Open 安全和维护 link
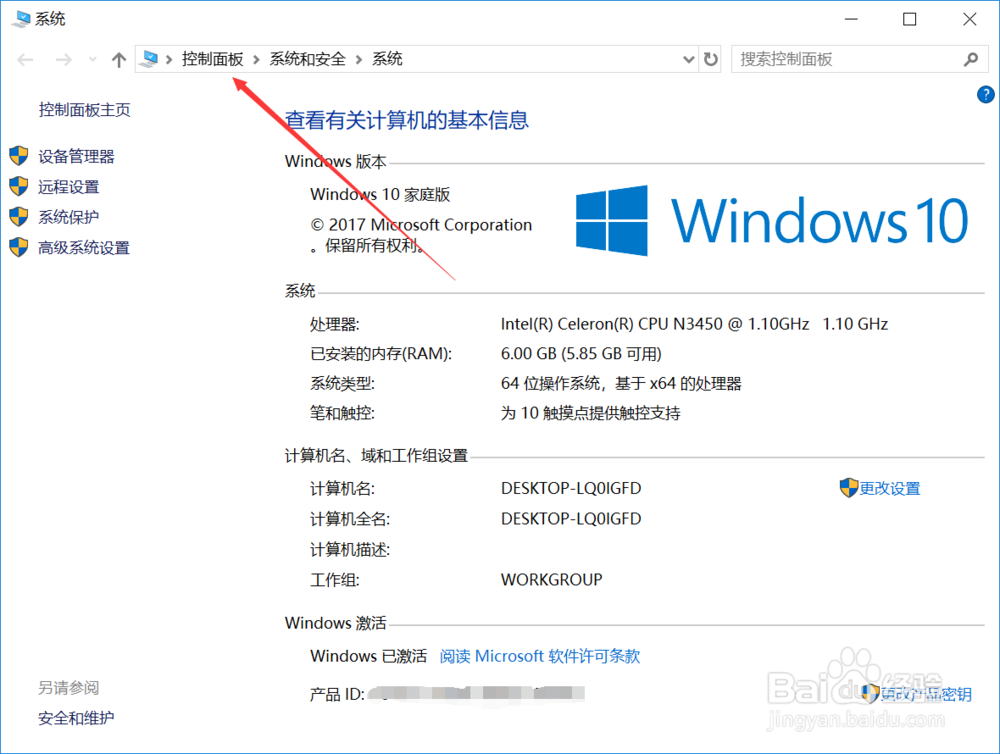This screenshot has height=754, width=1000. (x=76, y=718)
